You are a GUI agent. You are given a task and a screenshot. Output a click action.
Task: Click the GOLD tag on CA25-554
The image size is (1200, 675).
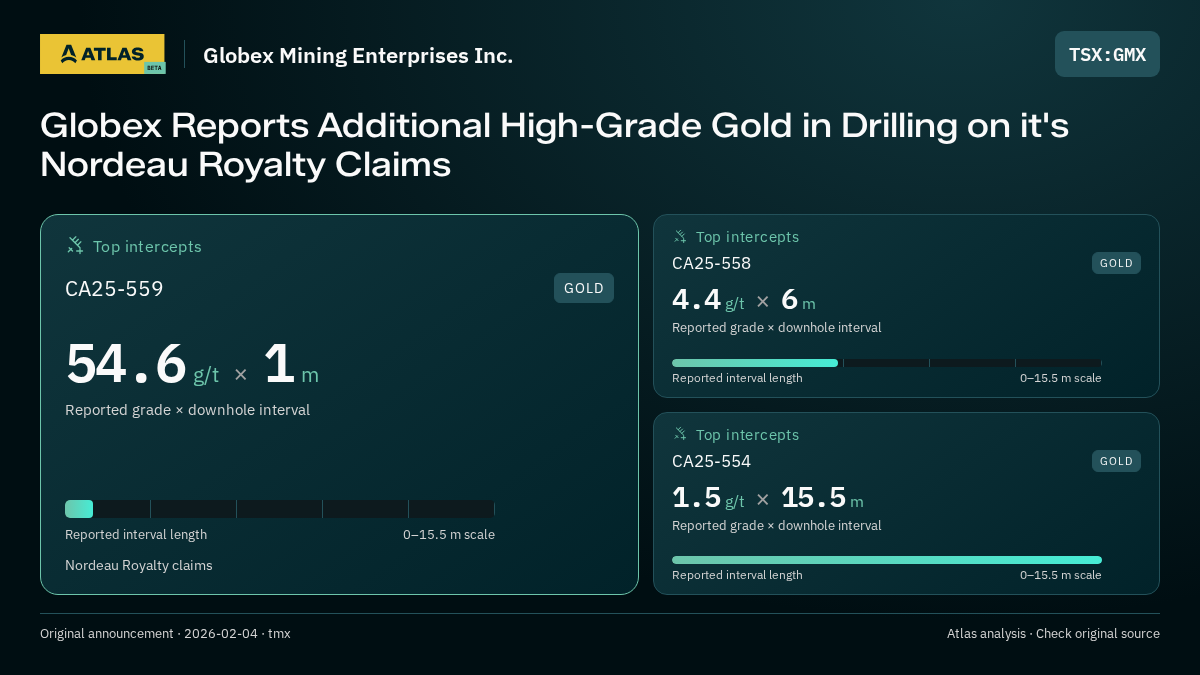point(1116,461)
